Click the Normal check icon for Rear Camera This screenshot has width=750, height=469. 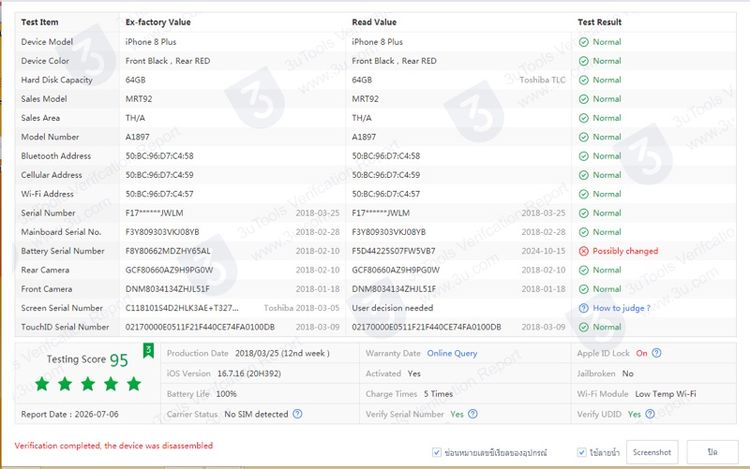click(x=584, y=270)
